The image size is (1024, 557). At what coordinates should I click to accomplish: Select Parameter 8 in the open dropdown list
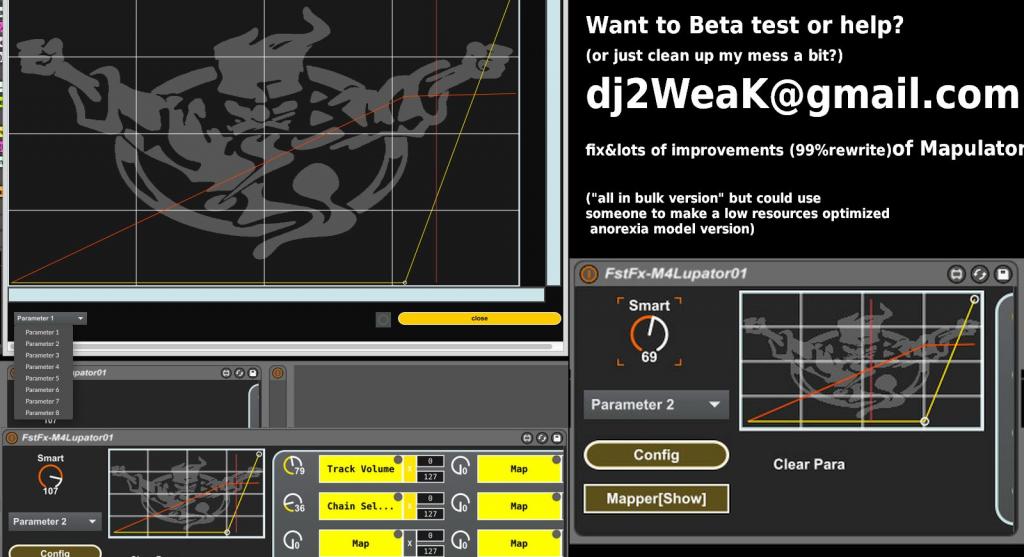(42, 413)
